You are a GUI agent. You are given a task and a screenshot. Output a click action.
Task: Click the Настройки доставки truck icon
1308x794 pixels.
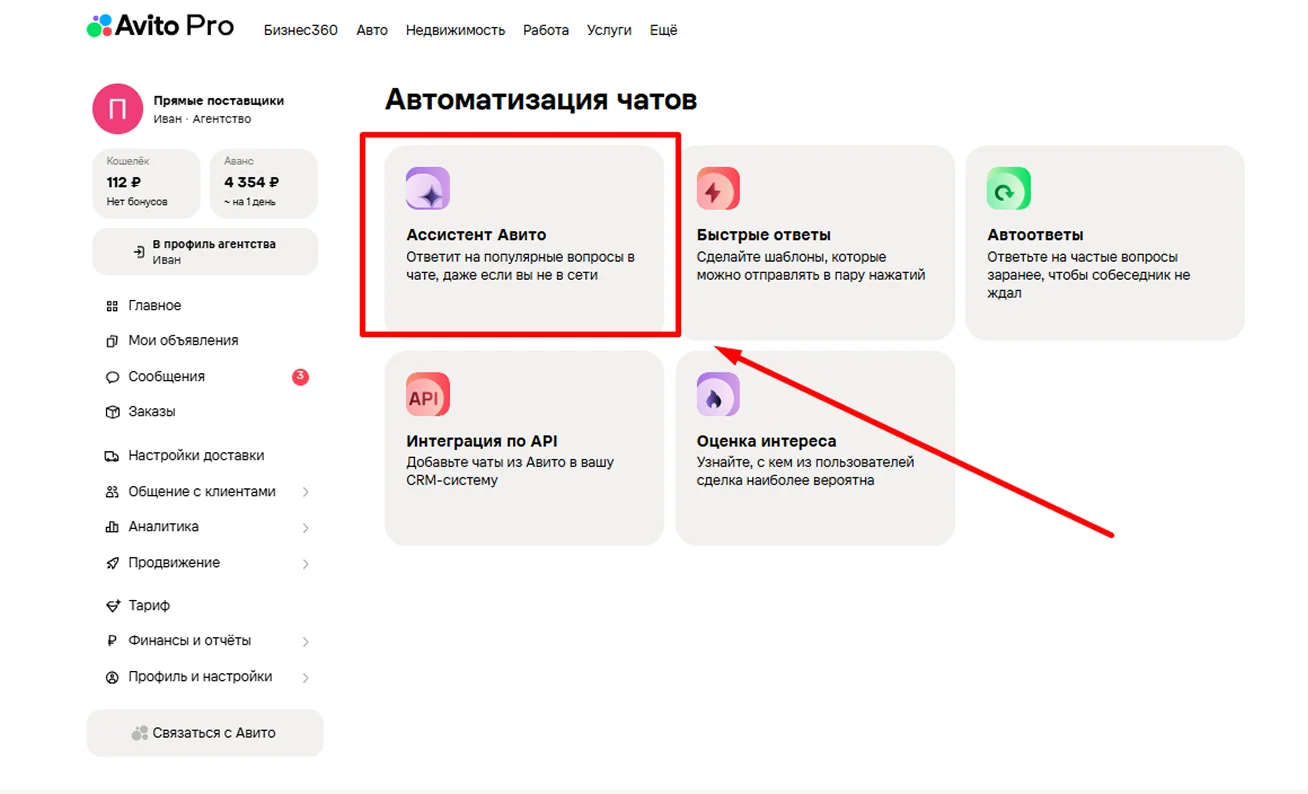[112, 456]
